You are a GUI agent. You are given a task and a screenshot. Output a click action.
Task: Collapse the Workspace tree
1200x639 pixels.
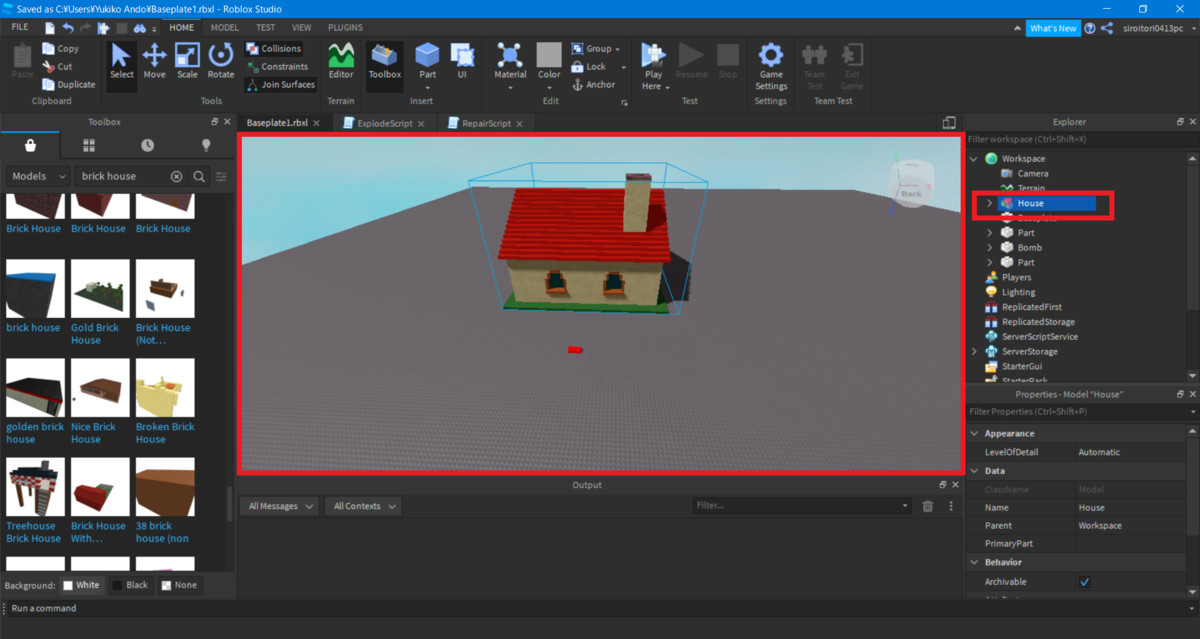pos(975,159)
